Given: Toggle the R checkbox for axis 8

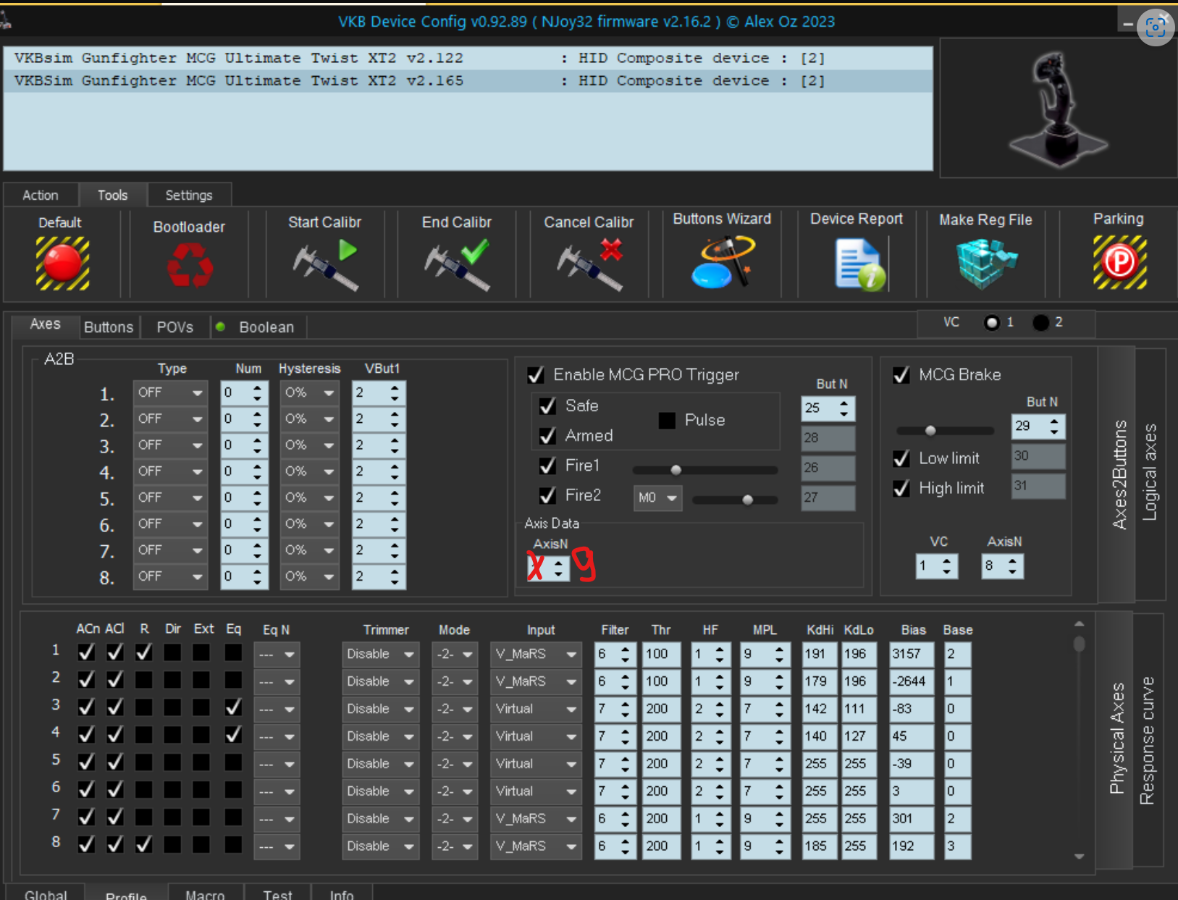Looking at the screenshot, I should click(143, 844).
